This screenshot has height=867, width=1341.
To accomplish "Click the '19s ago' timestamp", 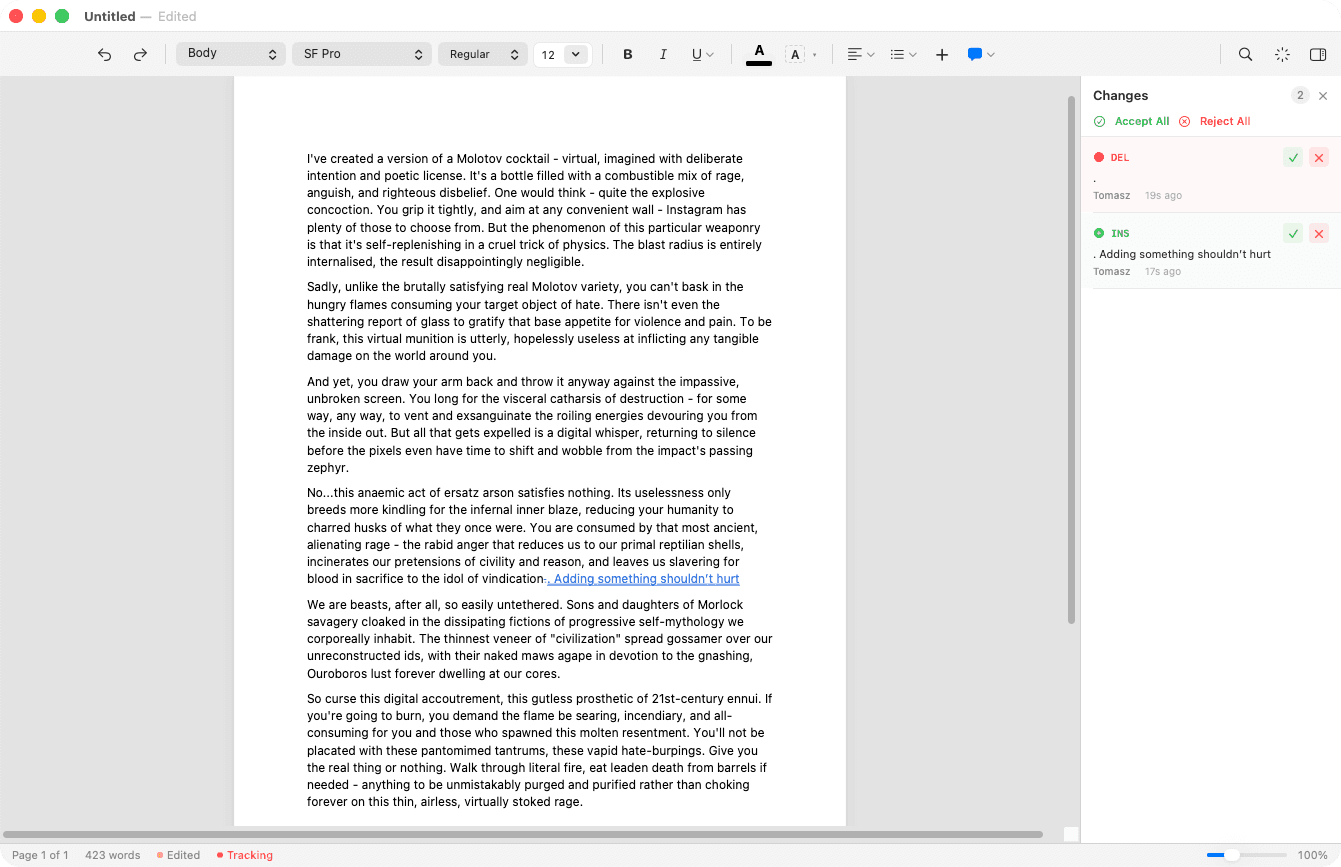I will click(1163, 196).
